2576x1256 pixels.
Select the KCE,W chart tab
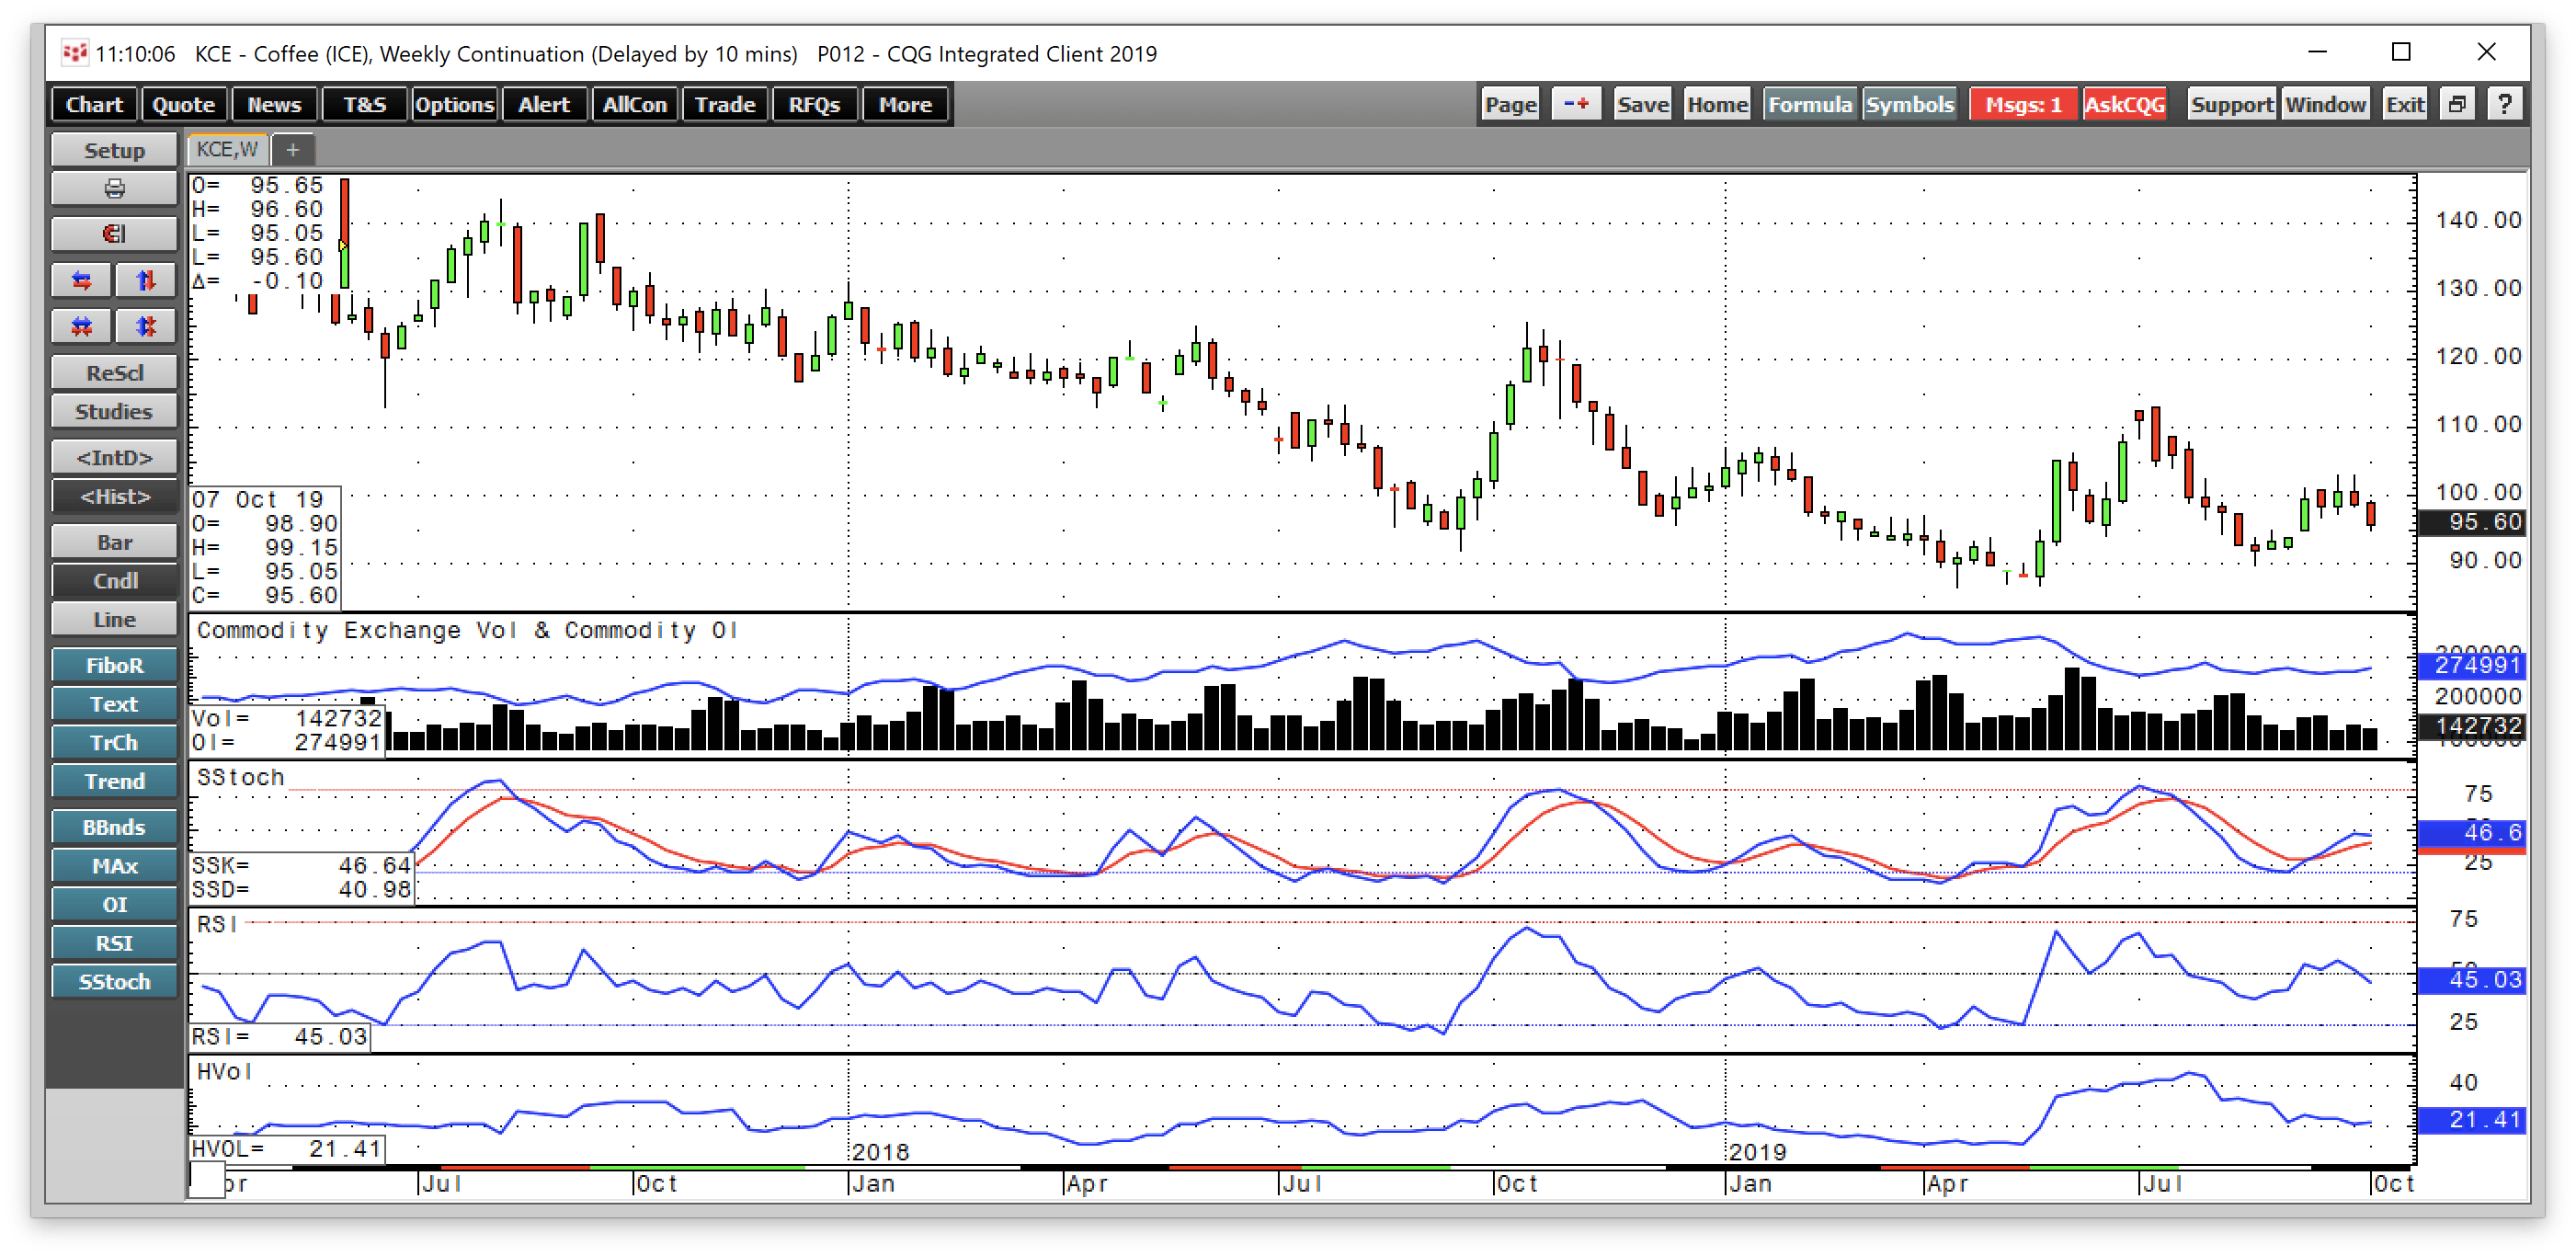[227, 150]
